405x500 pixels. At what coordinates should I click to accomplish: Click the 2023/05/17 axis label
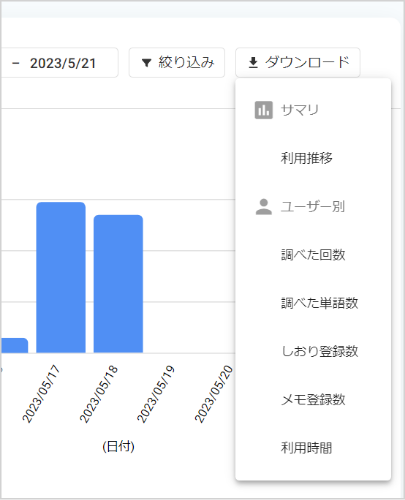tap(41, 394)
